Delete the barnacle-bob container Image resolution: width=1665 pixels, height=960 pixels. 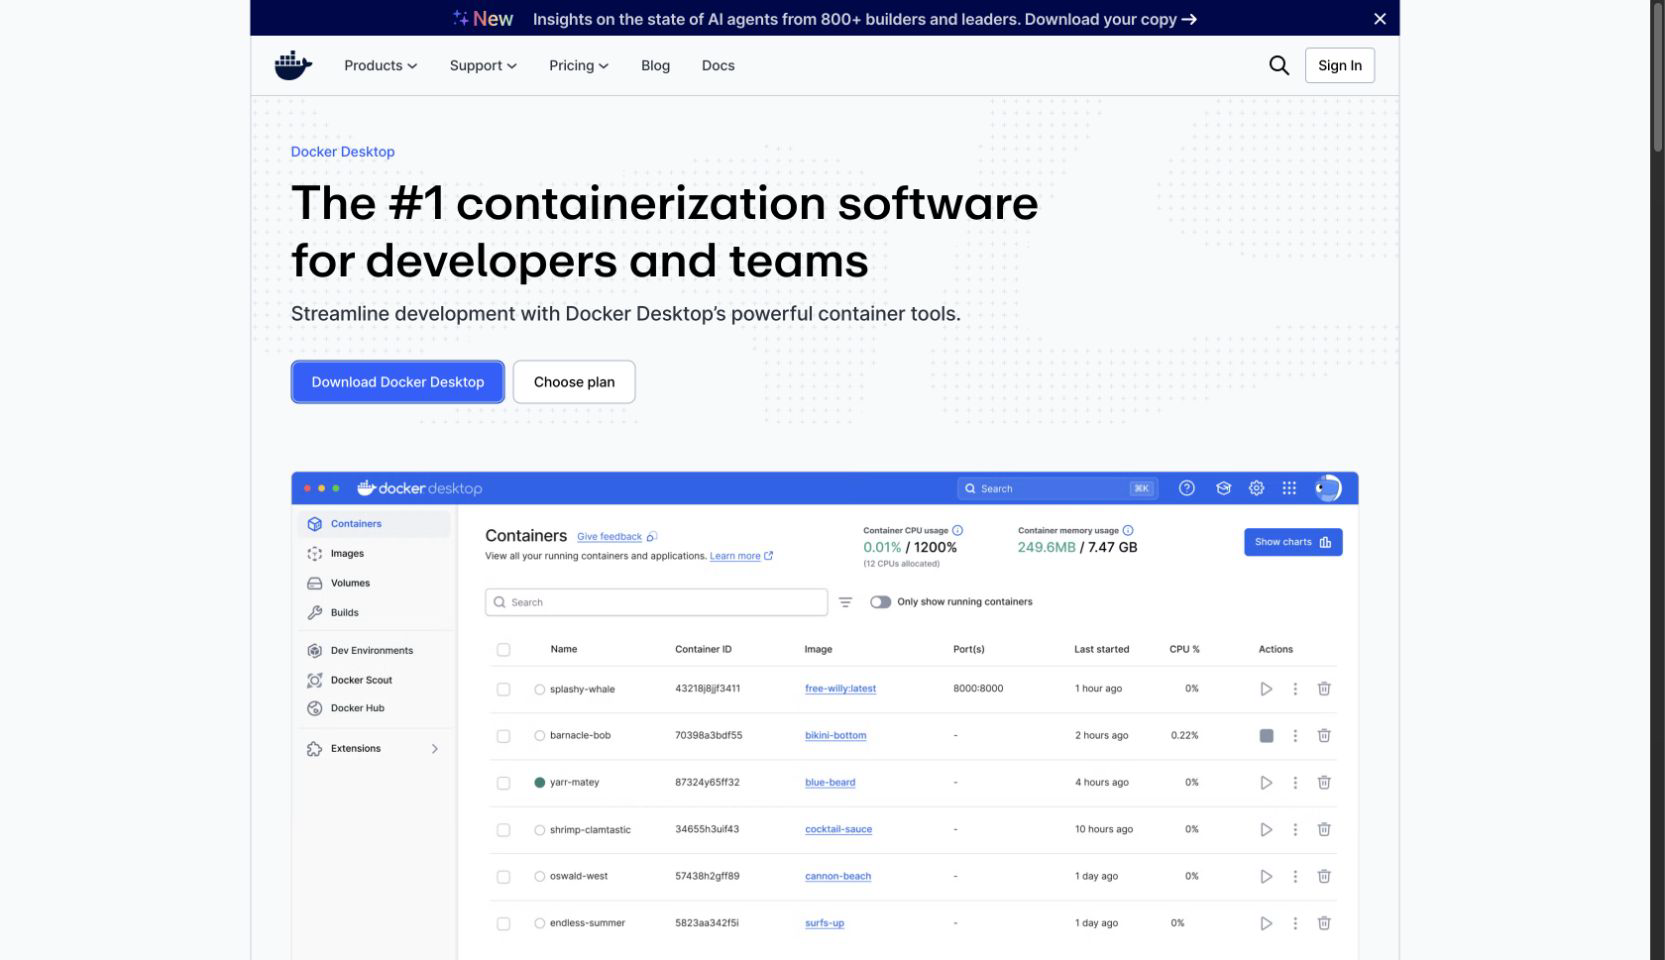click(1324, 736)
